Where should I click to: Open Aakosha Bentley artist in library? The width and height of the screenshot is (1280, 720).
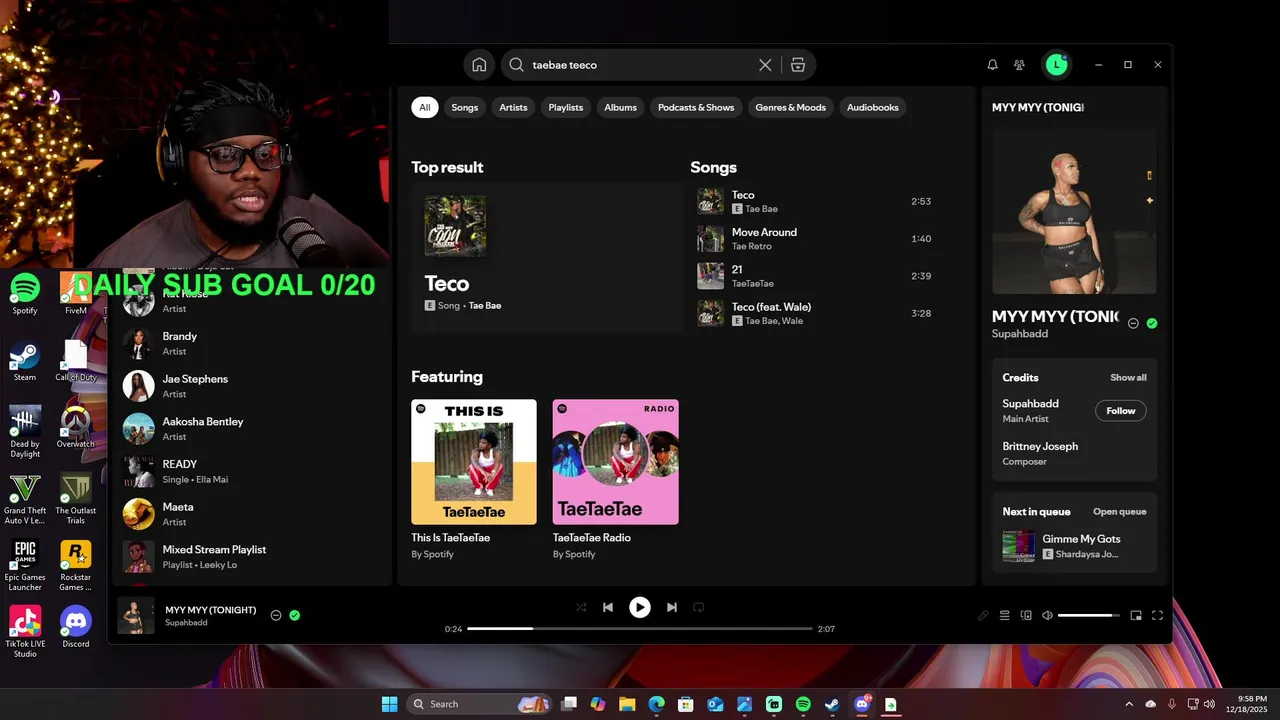click(250, 429)
